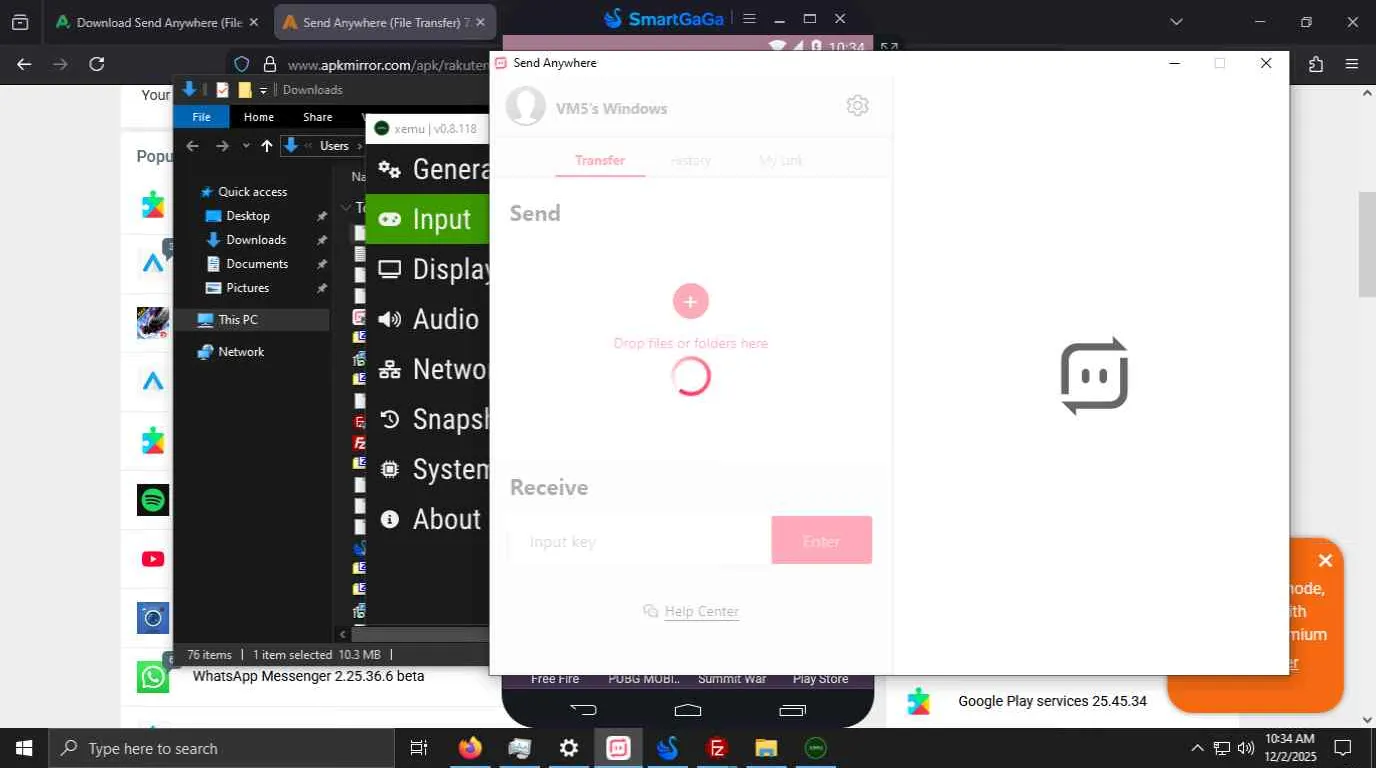Open Audio settings in xemu
Viewport: 1376px width, 768px height.
428,319
